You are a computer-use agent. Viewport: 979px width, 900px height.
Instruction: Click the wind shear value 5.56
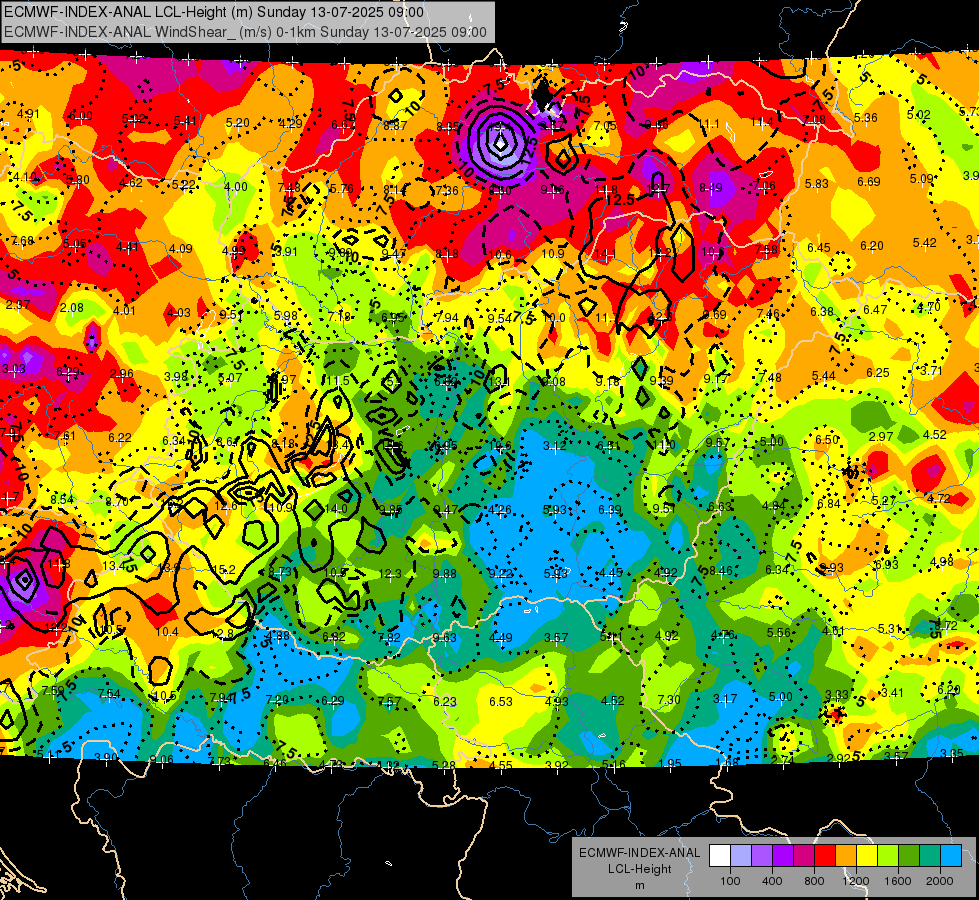(779, 633)
